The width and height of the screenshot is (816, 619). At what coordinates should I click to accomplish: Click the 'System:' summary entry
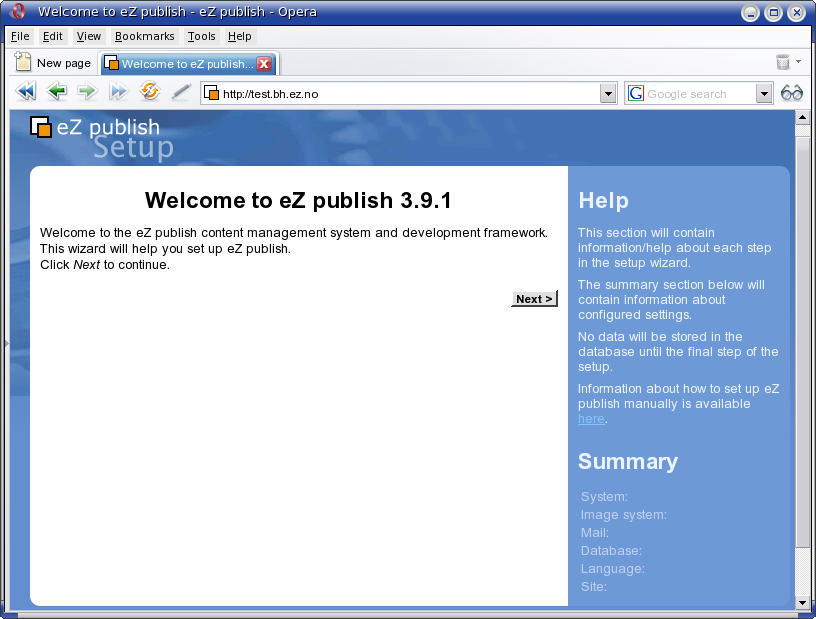click(x=604, y=497)
